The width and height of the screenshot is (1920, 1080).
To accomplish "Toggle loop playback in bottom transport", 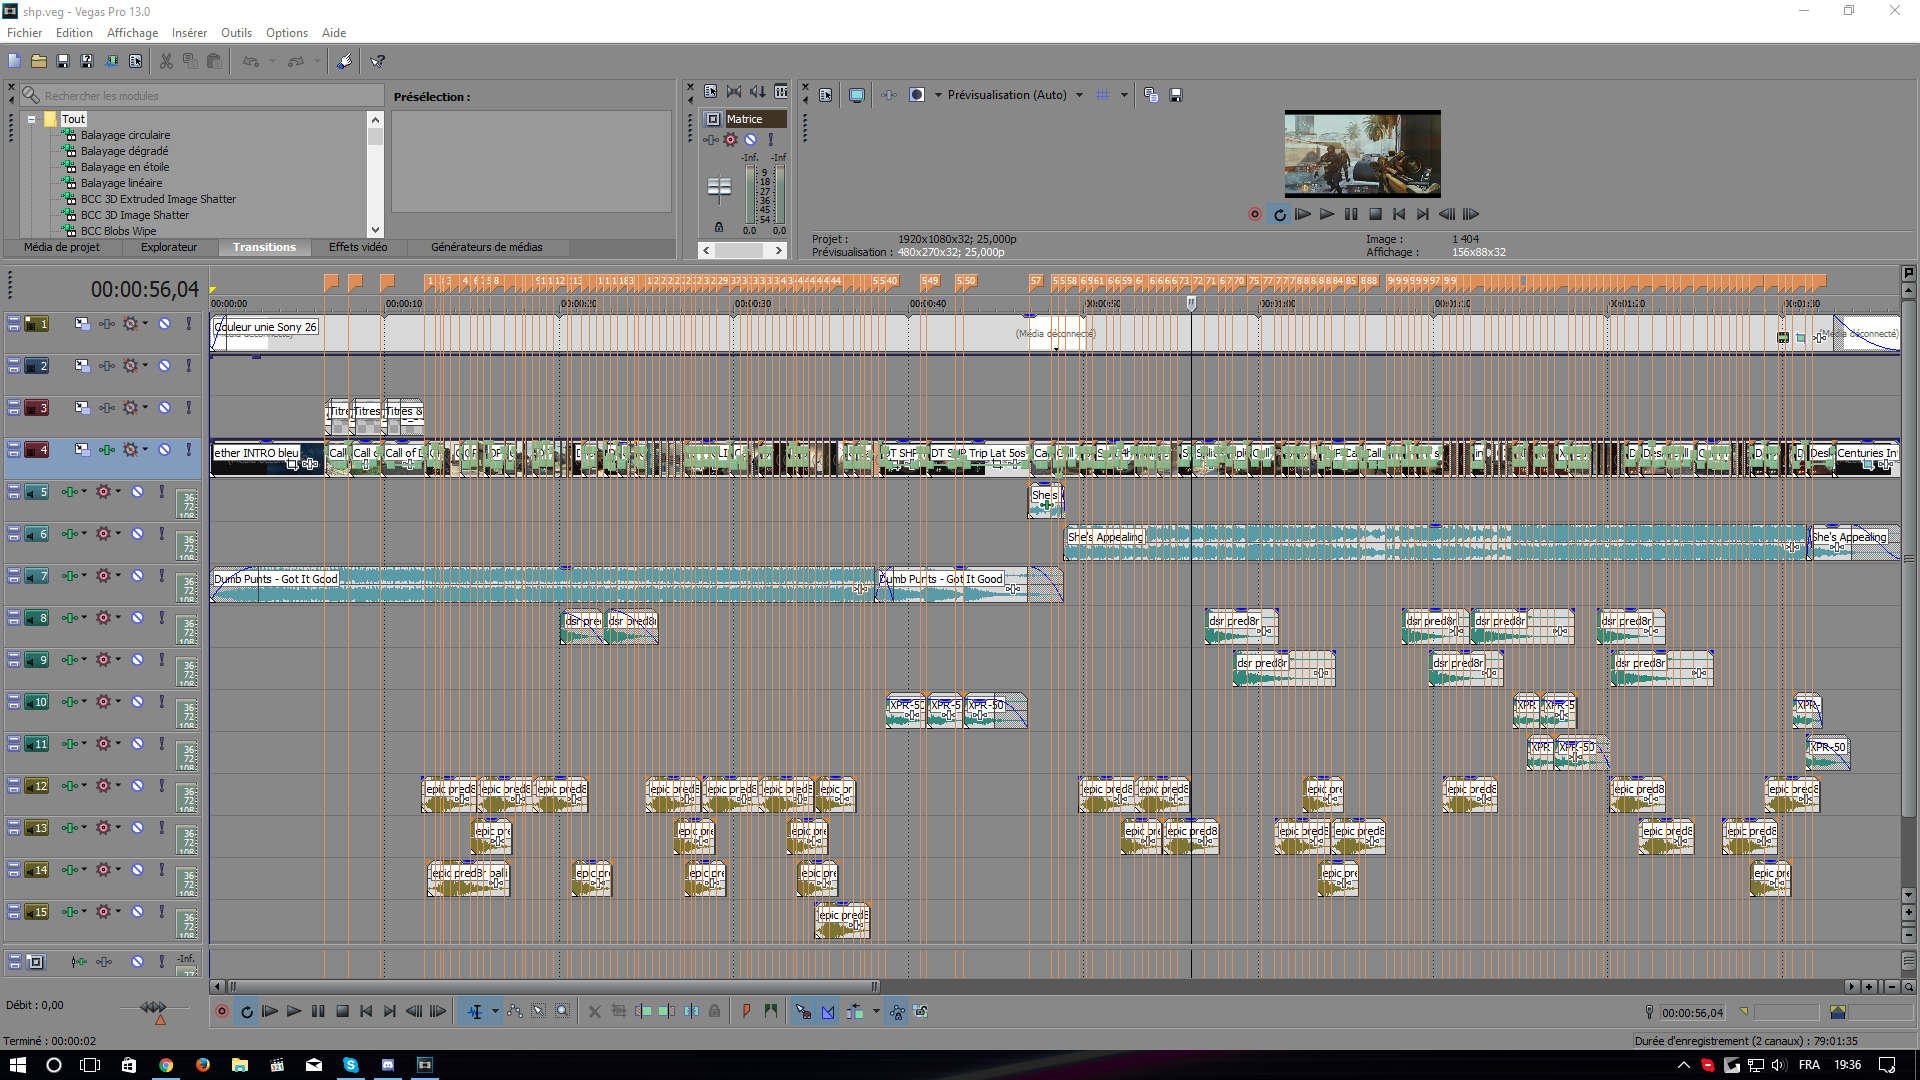I will (246, 1012).
